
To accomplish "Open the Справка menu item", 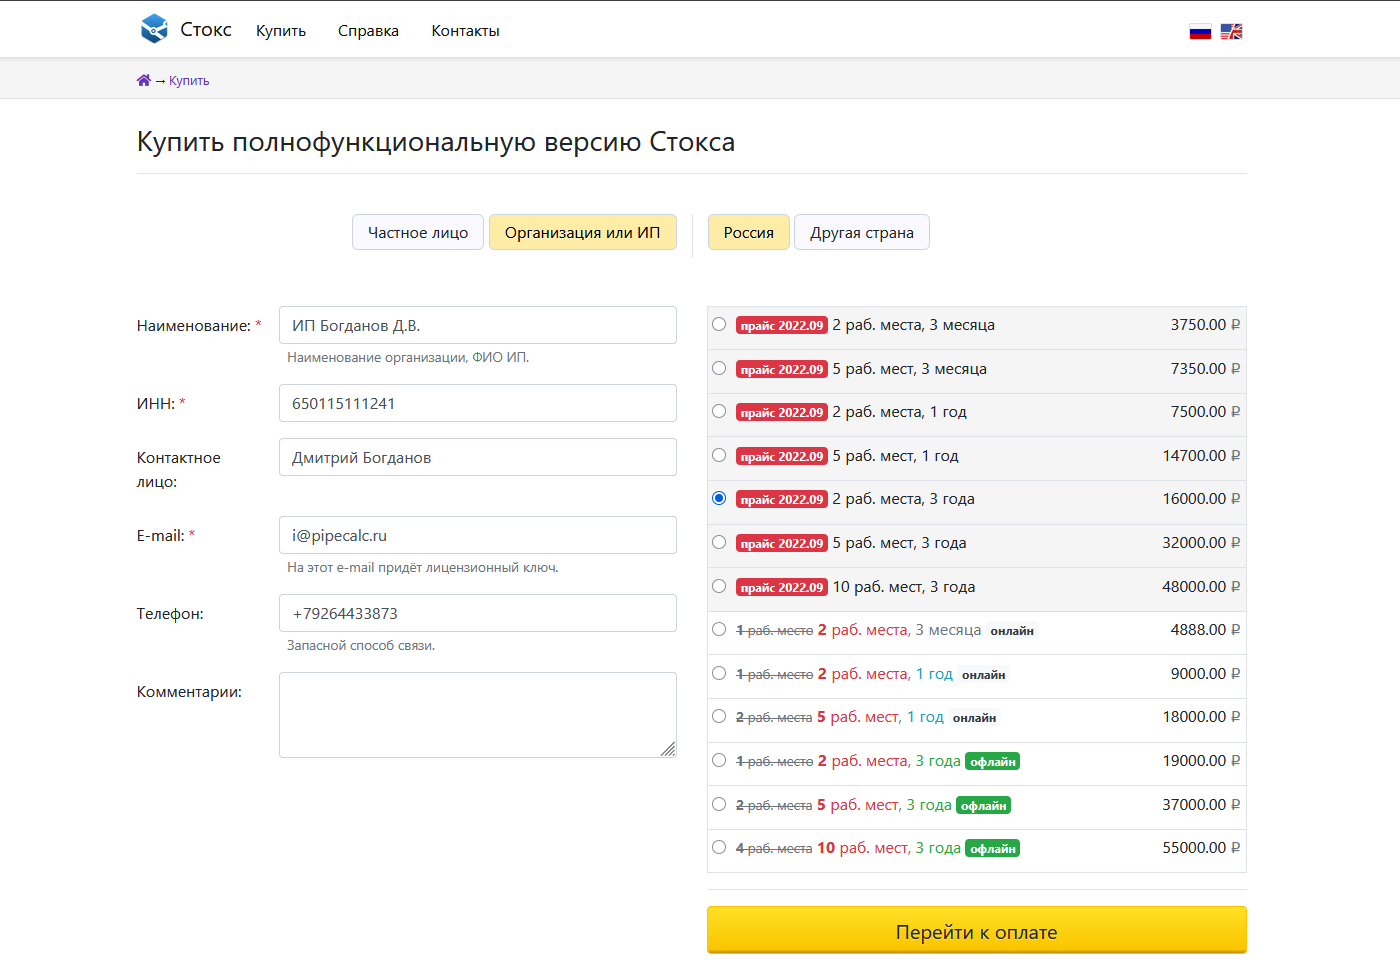I will (x=368, y=31).
